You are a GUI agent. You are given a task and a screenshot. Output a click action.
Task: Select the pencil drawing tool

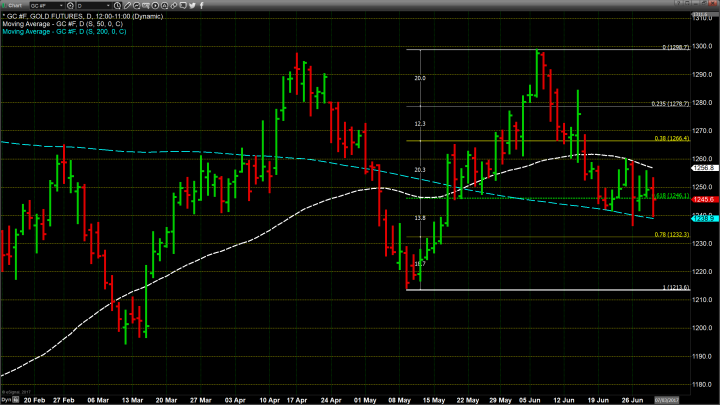click(x=127, y=5)
